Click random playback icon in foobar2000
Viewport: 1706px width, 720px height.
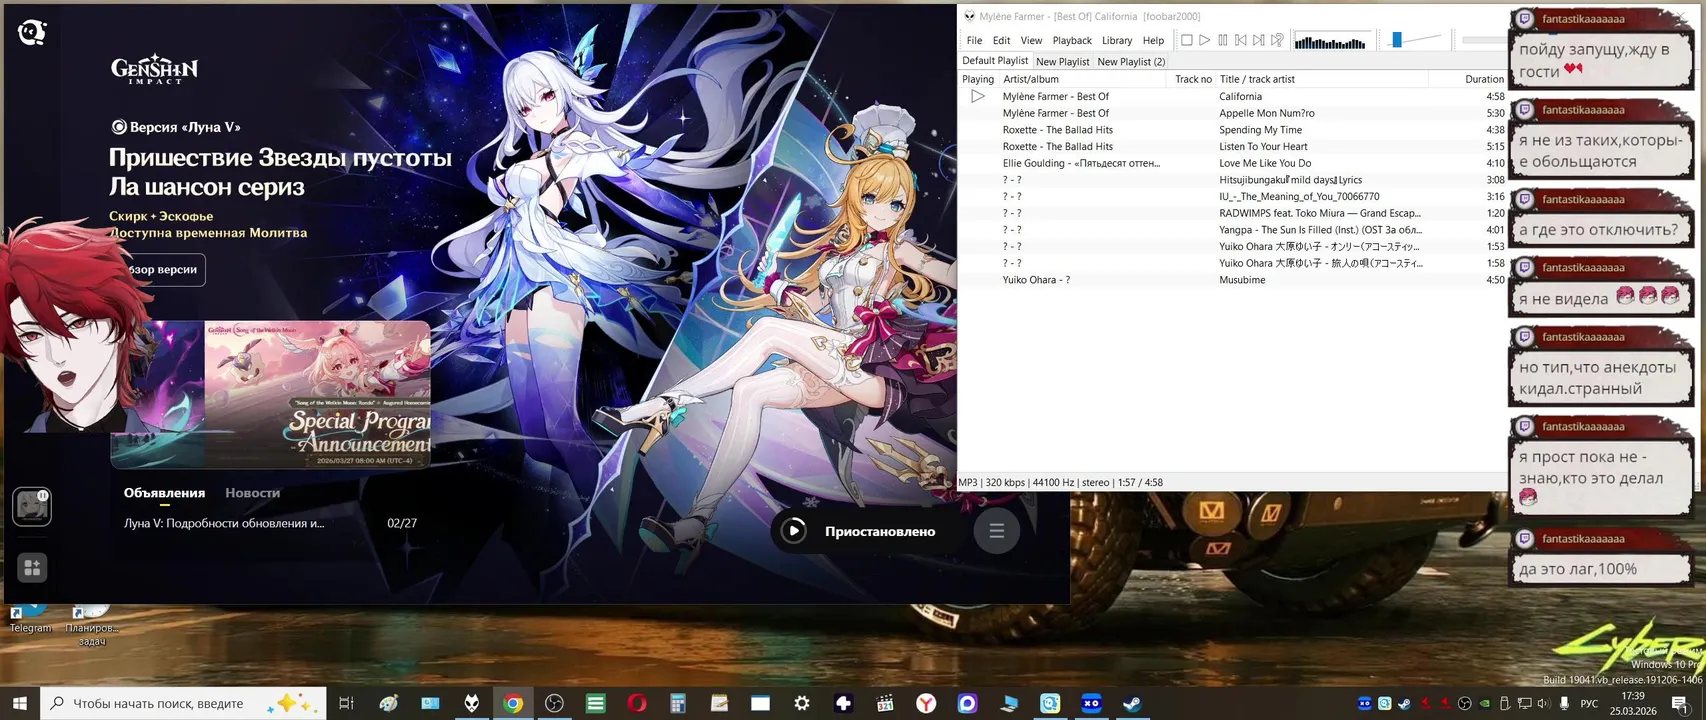click(x=1277, y=40)
